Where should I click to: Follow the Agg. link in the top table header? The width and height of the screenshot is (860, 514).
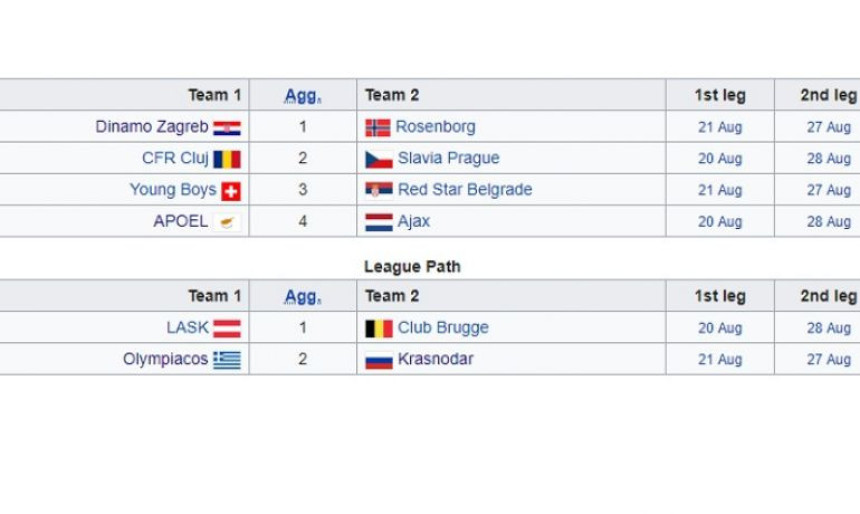click(303, 95)
